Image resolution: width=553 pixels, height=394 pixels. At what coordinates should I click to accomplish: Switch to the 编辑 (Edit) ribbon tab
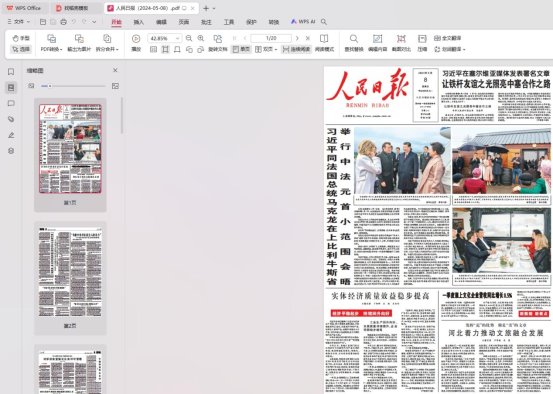pyautogui.click(x=161, y=22)
